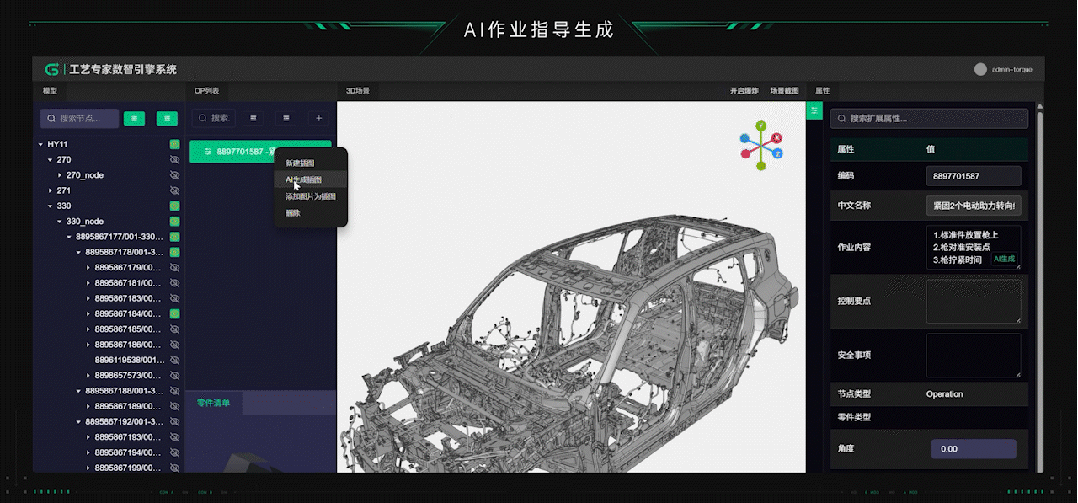Image resolution: width=1078 pixels, height=503 pixels.
Task: Click the green bottom ball of axis gizmo
Action: [761, 166]
